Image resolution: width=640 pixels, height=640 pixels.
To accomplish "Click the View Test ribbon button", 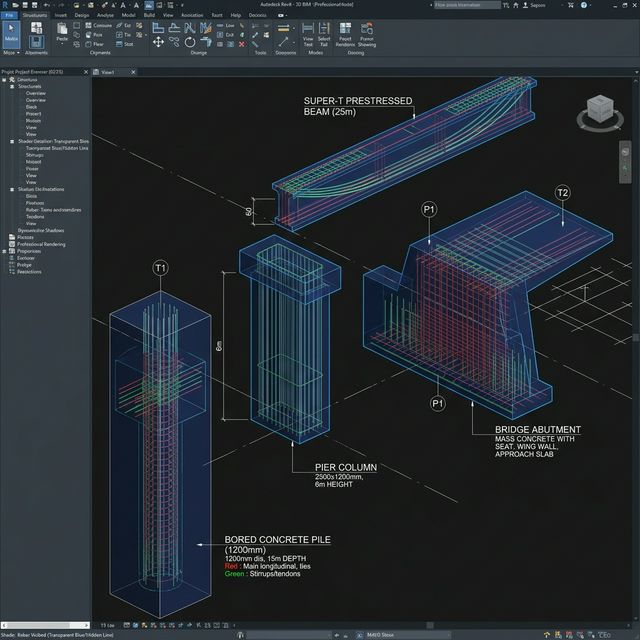I will (x=308, y=34).
